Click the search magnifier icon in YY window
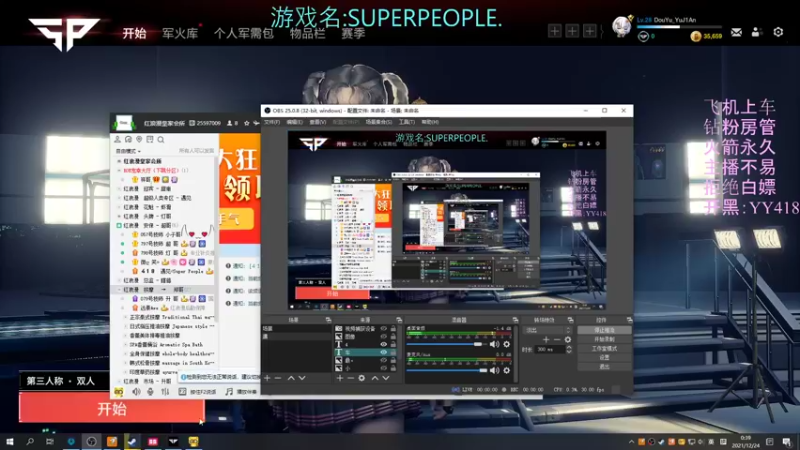This screenshot has height=450, width=800. (x=161, y=139)
